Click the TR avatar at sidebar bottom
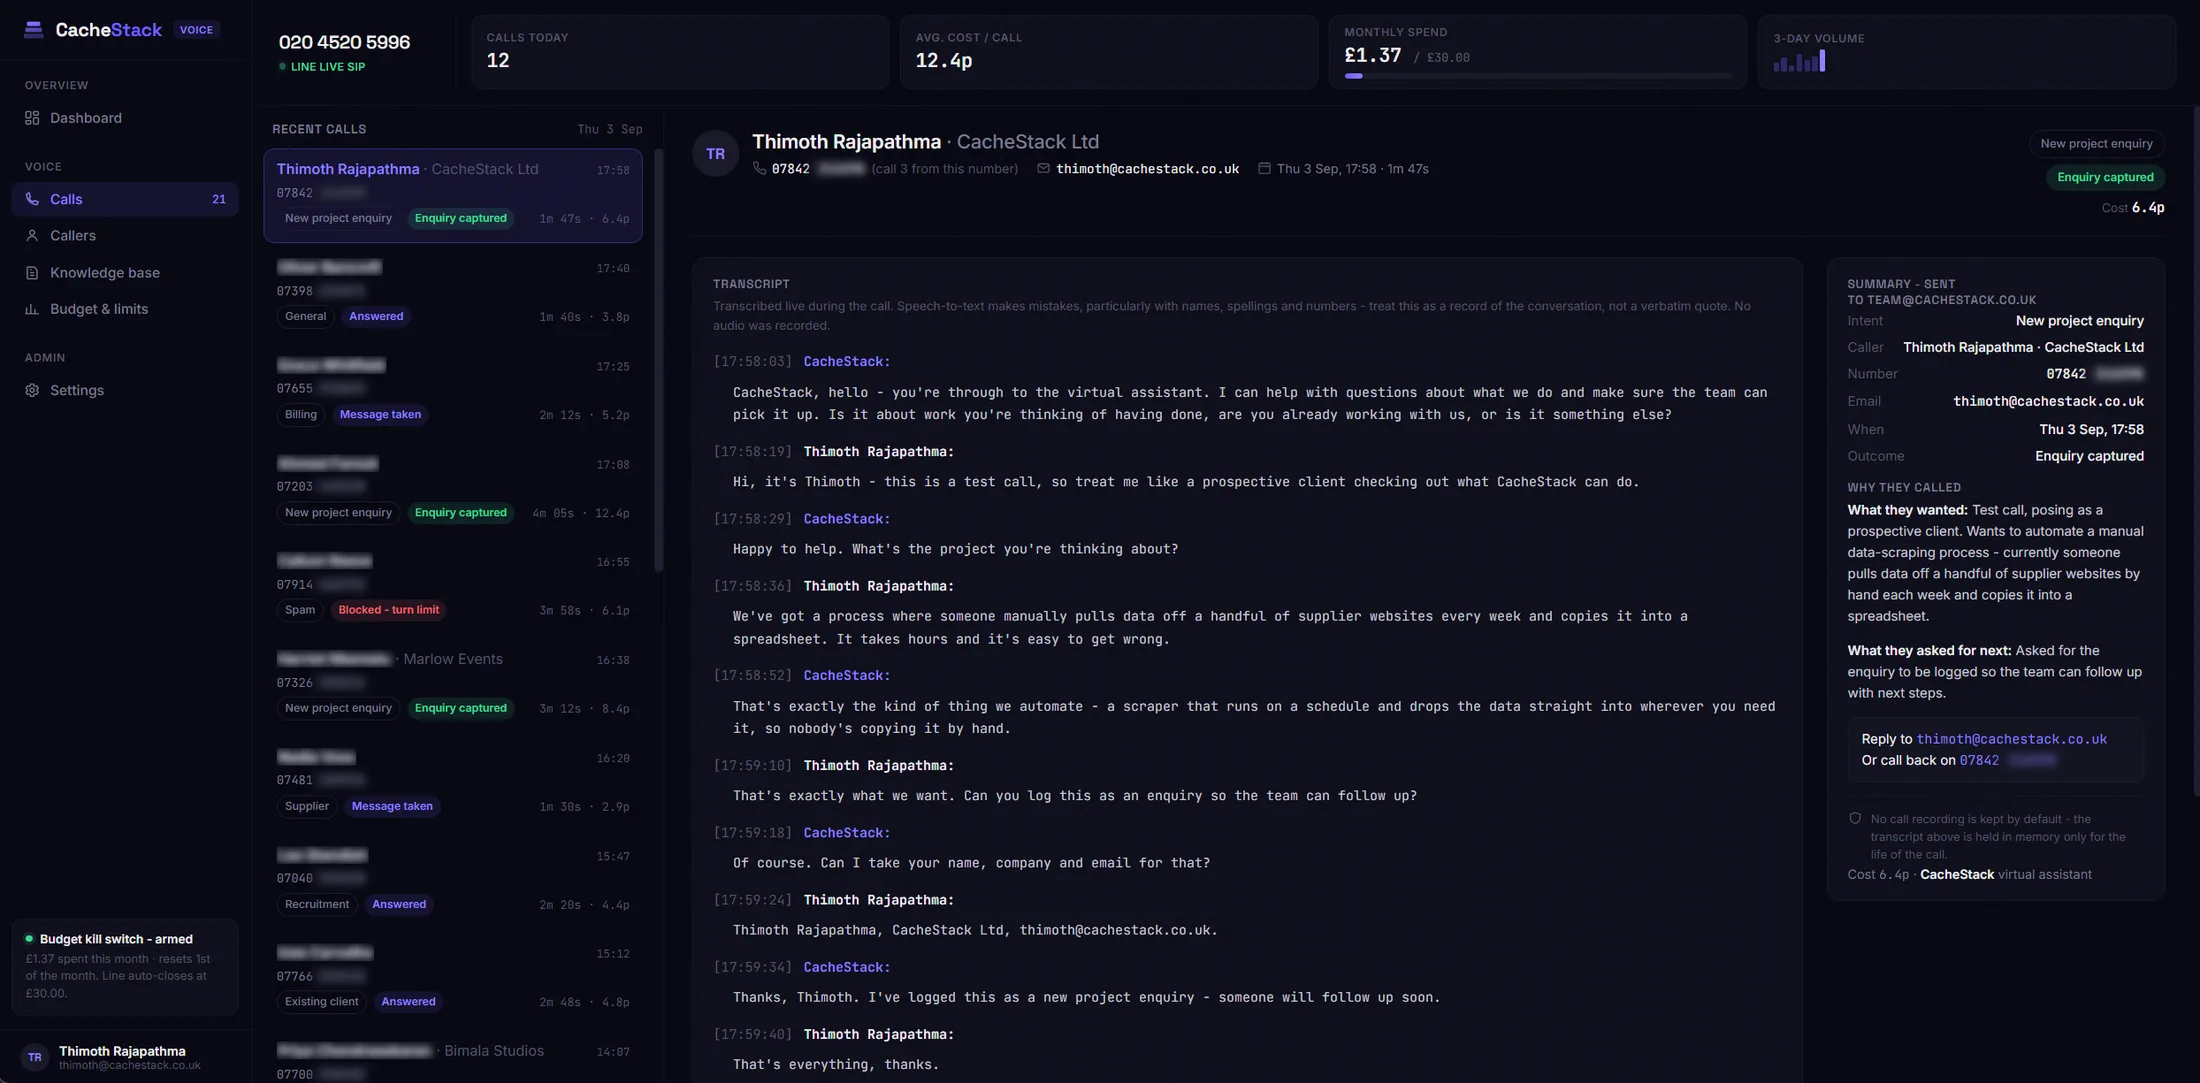This screenshot has height=1083, width=2200. pos(35,1057)
